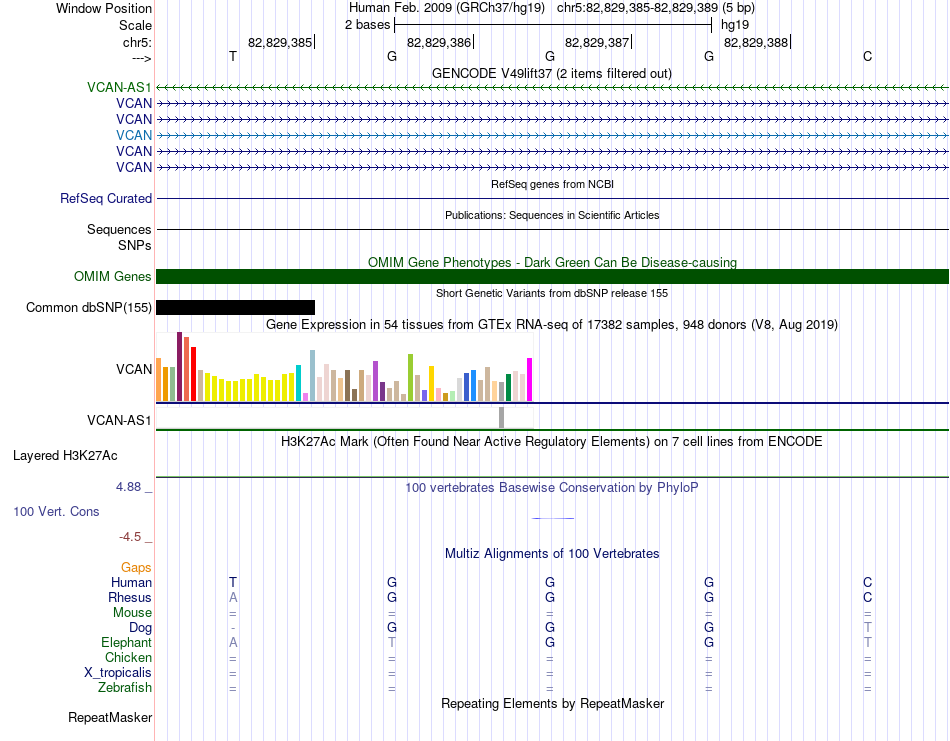Click the Dog species label

click(x=140, y=628)
